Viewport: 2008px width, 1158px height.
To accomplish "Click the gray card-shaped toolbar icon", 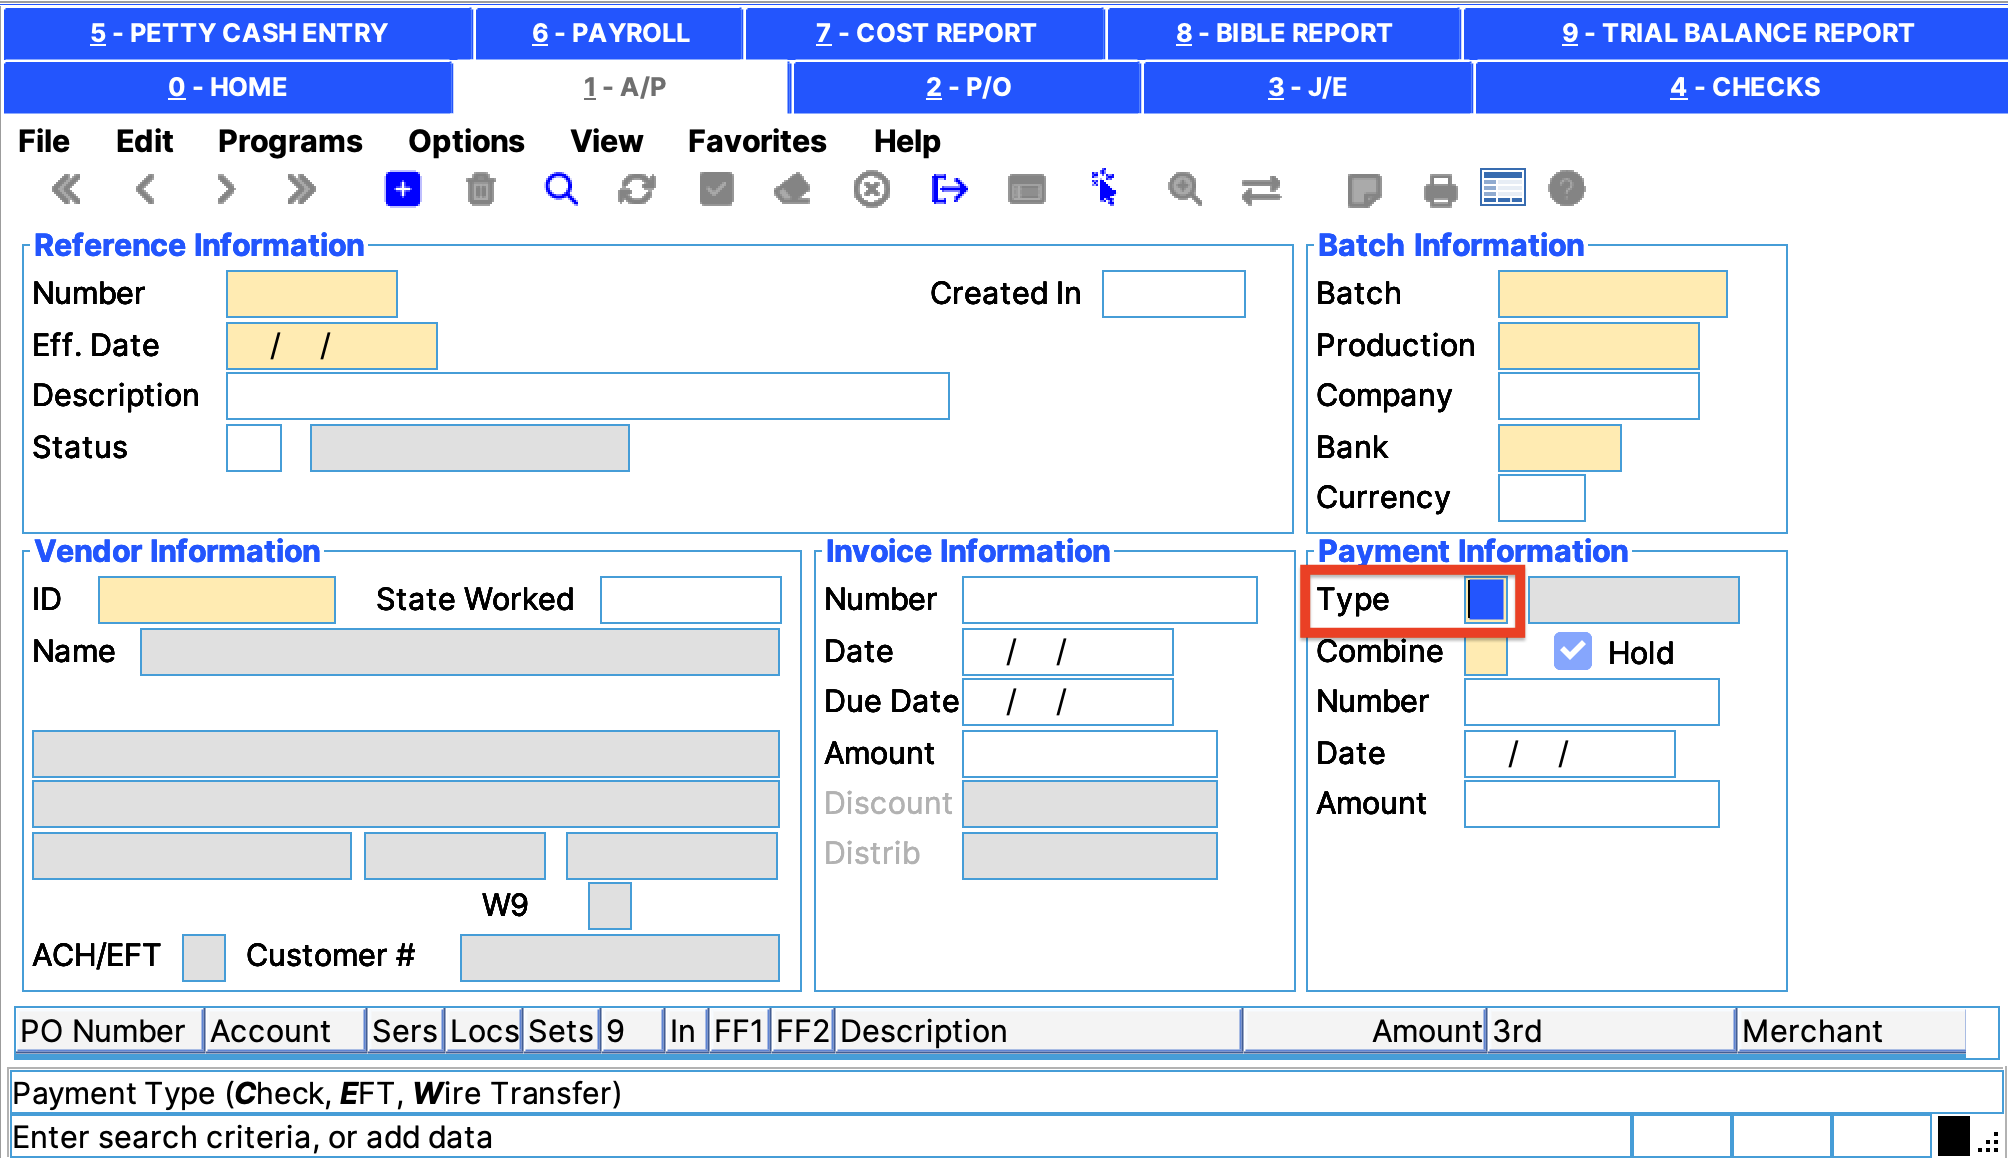I will [x=1027, y=189].
